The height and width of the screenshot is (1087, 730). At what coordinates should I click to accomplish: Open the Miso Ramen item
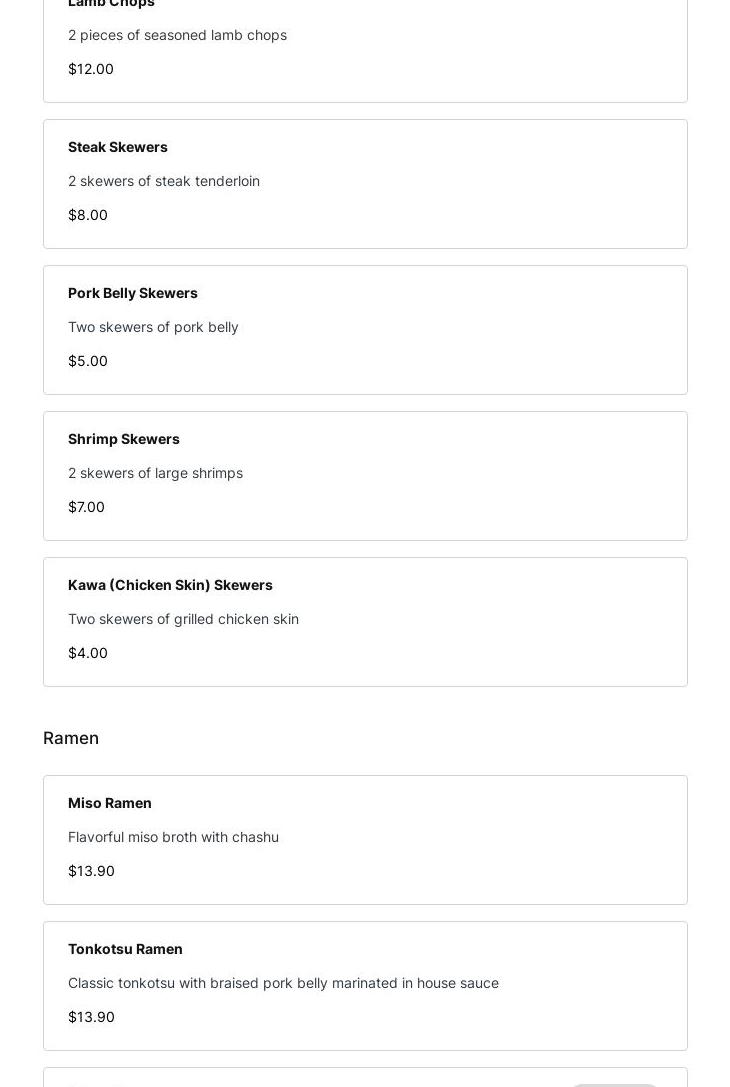pyautogui.click(x=365, y=840)
